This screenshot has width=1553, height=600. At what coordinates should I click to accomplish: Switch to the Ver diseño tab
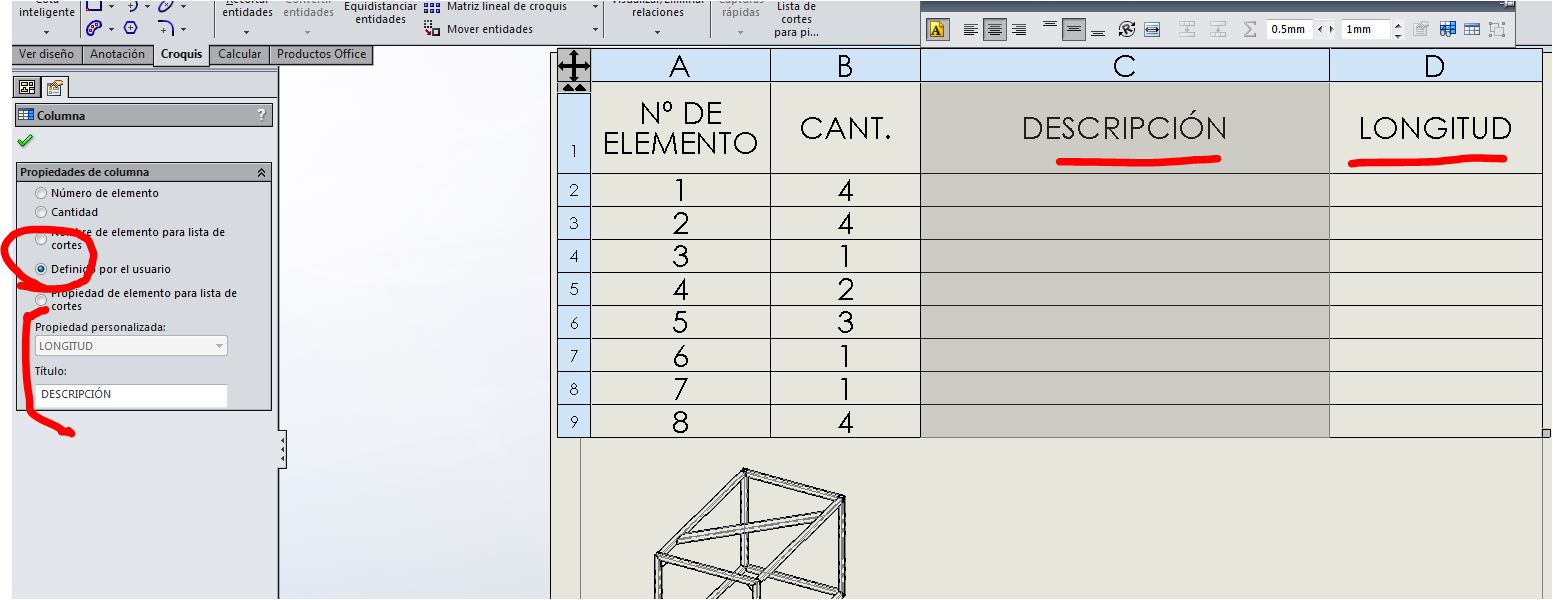(46, 55)
